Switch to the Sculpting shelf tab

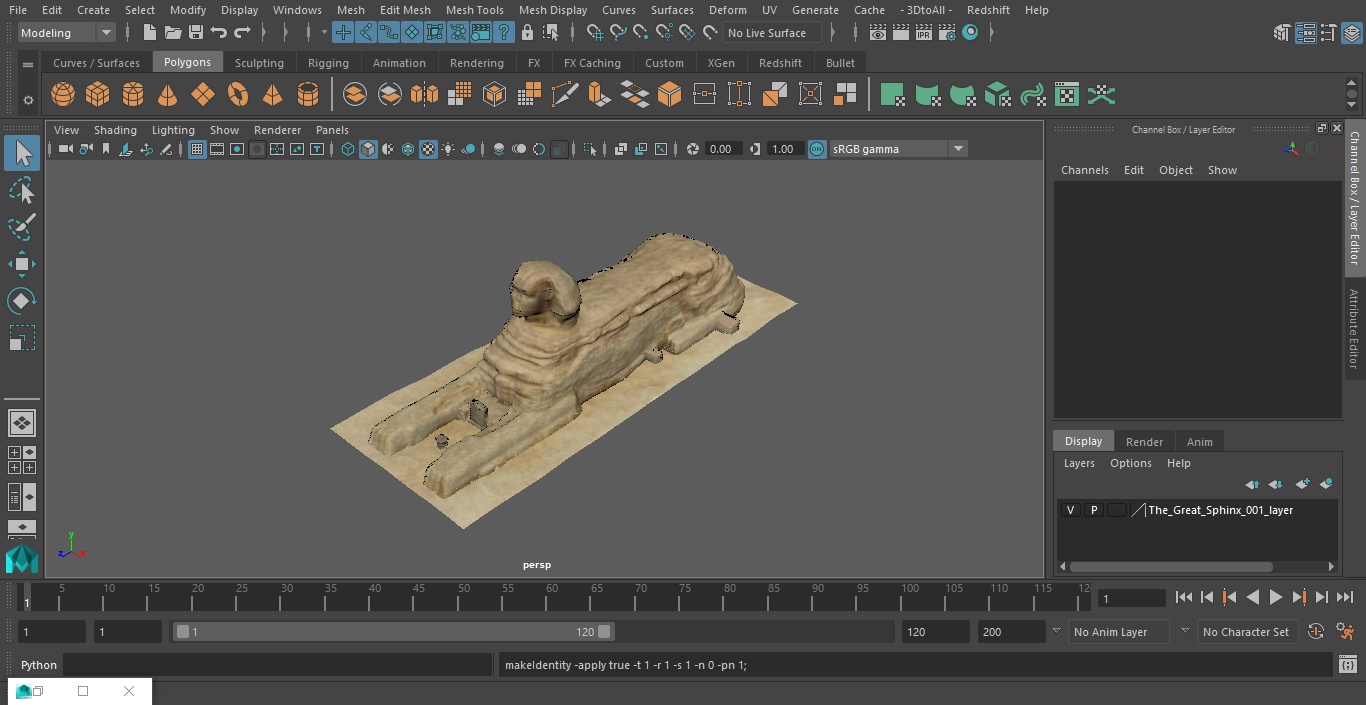click(259, 63)
